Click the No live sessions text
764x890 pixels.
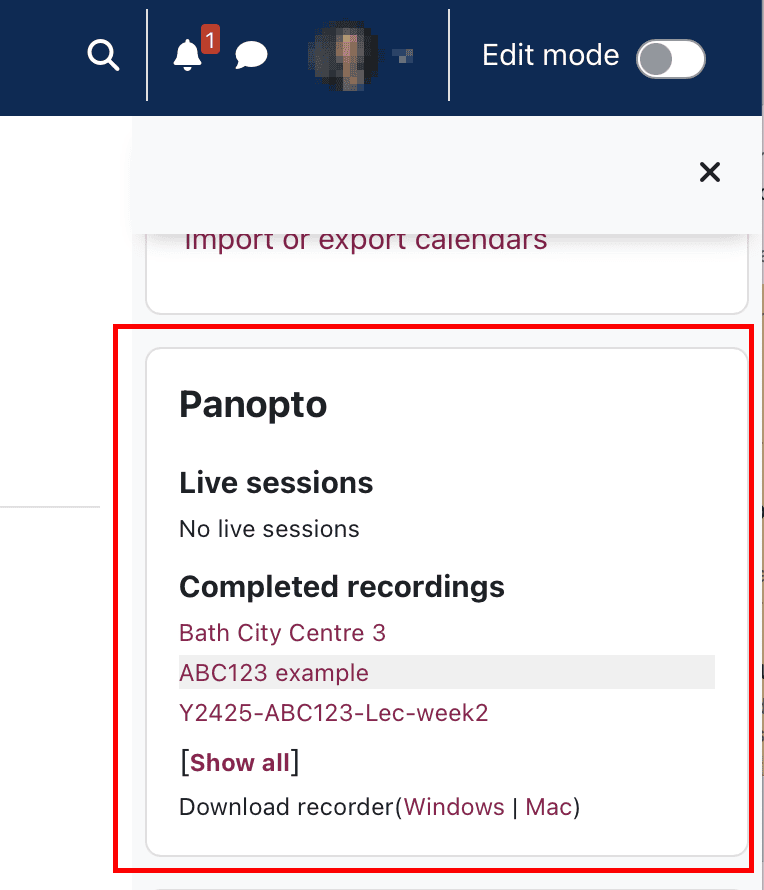269,528
